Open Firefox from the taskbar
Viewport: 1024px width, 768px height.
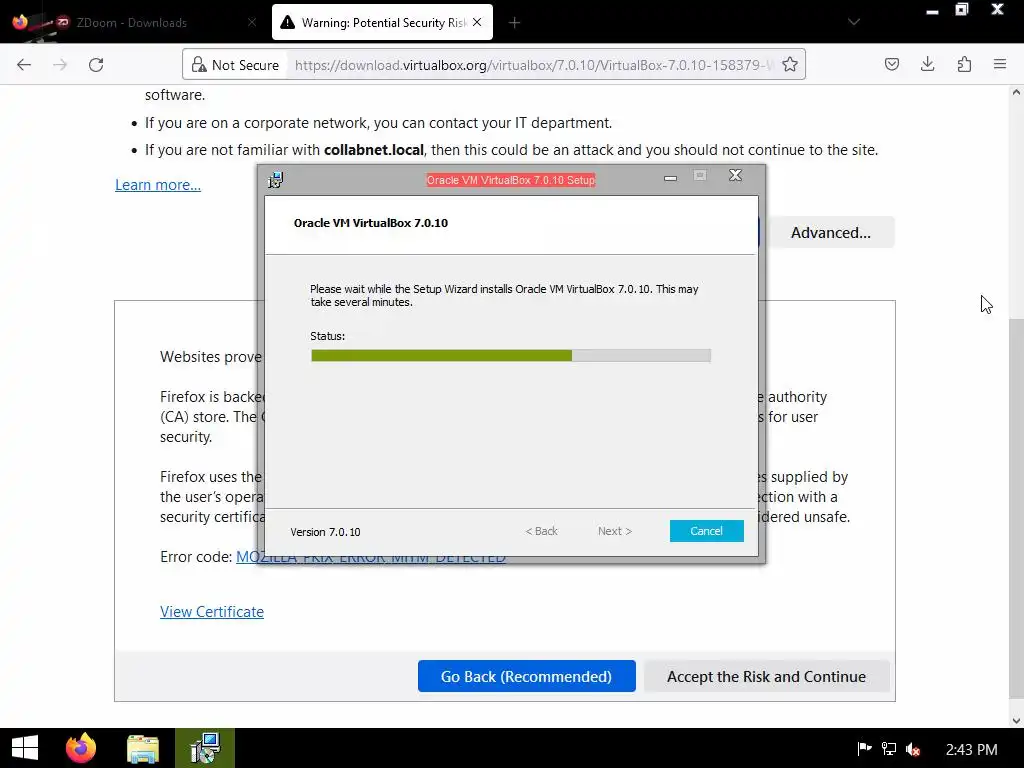click(x=81, y=748)
